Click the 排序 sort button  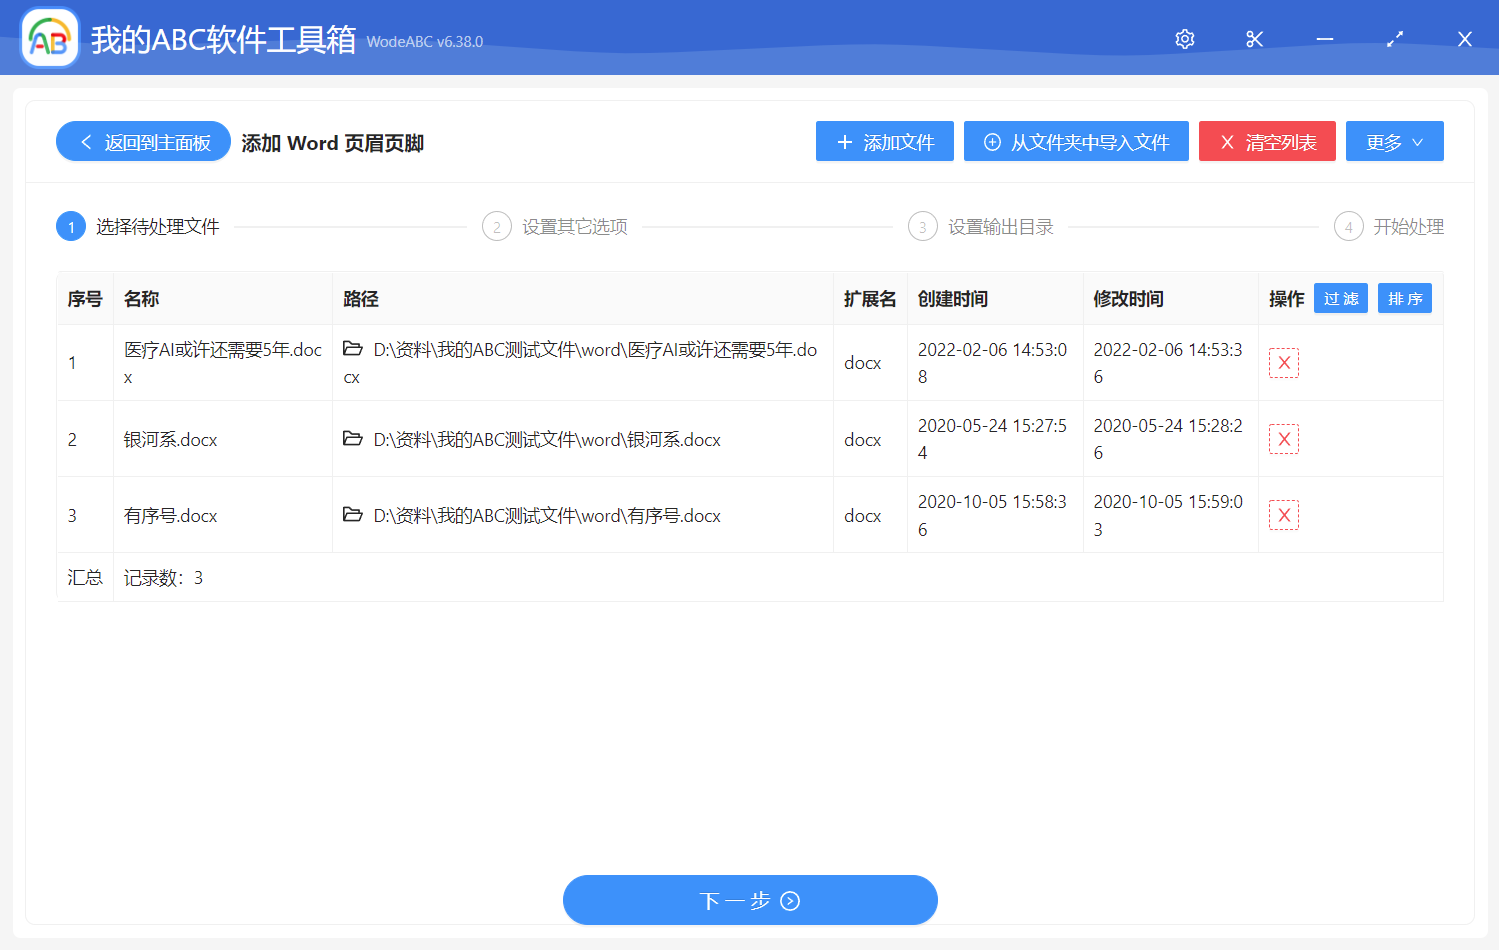point(1405,299)
